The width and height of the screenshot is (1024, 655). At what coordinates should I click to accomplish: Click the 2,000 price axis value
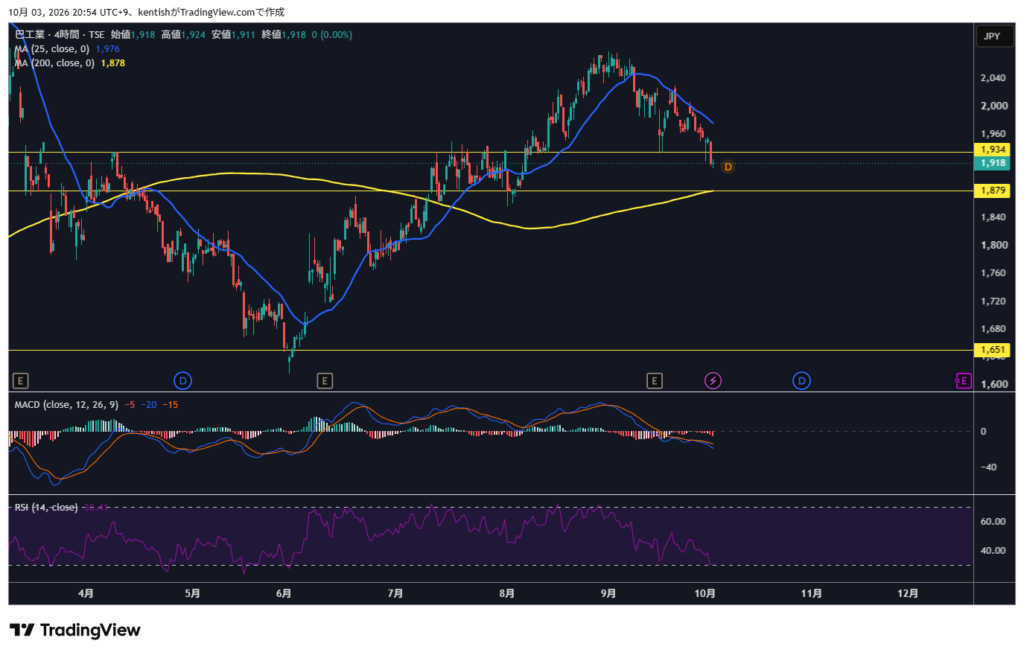point(993,106)
